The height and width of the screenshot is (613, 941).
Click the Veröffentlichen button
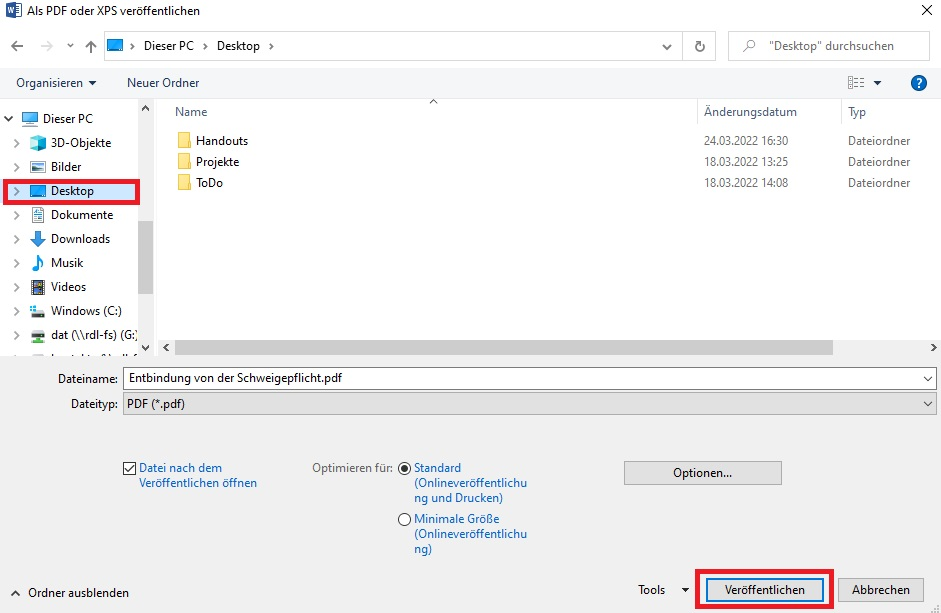click(x=765, y=590)
